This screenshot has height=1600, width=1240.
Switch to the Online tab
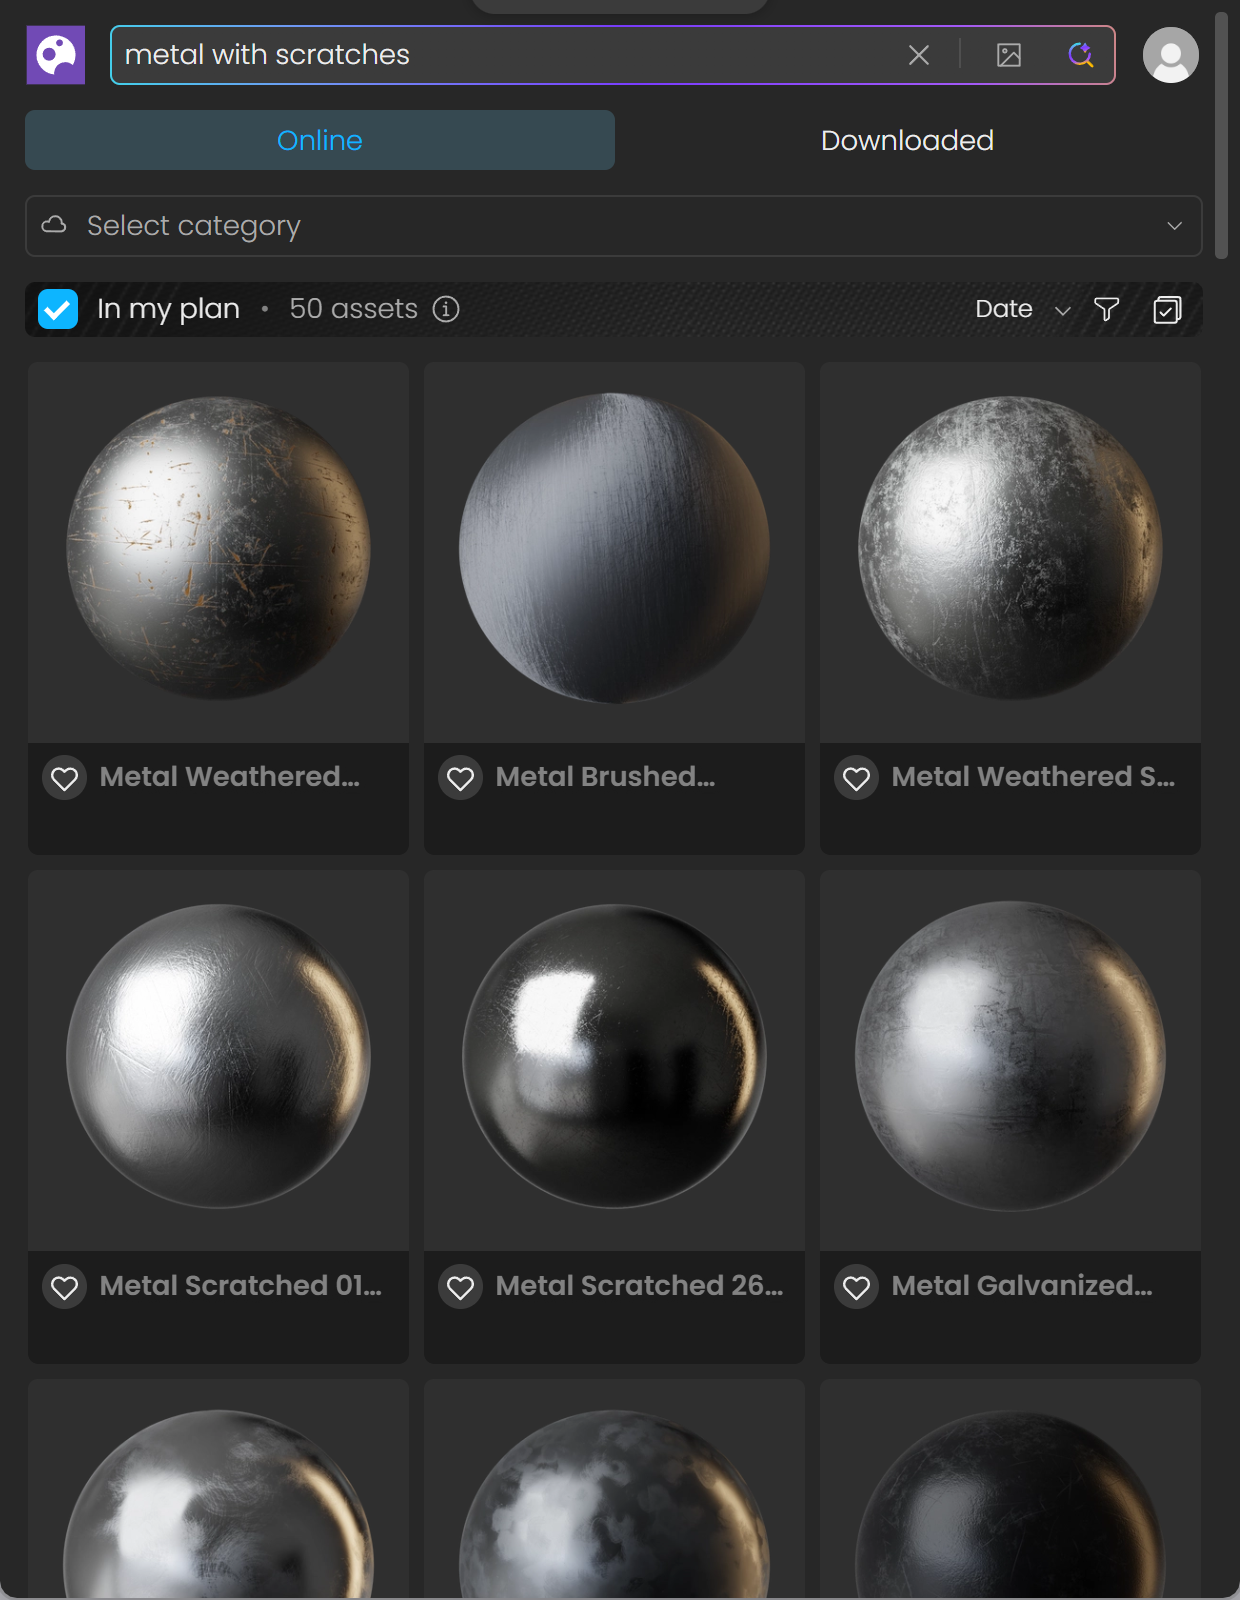pos(320,140)
